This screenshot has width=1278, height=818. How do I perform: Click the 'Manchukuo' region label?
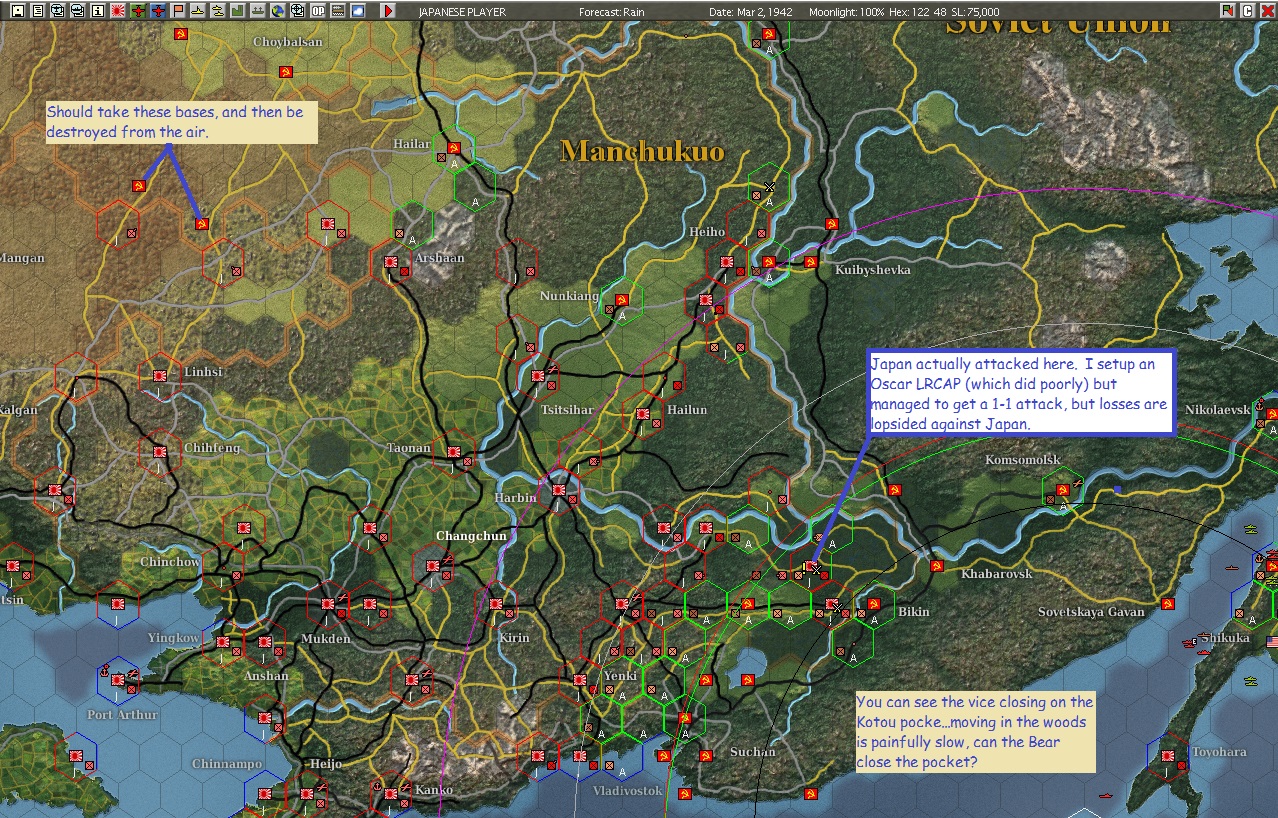point(641,150)
